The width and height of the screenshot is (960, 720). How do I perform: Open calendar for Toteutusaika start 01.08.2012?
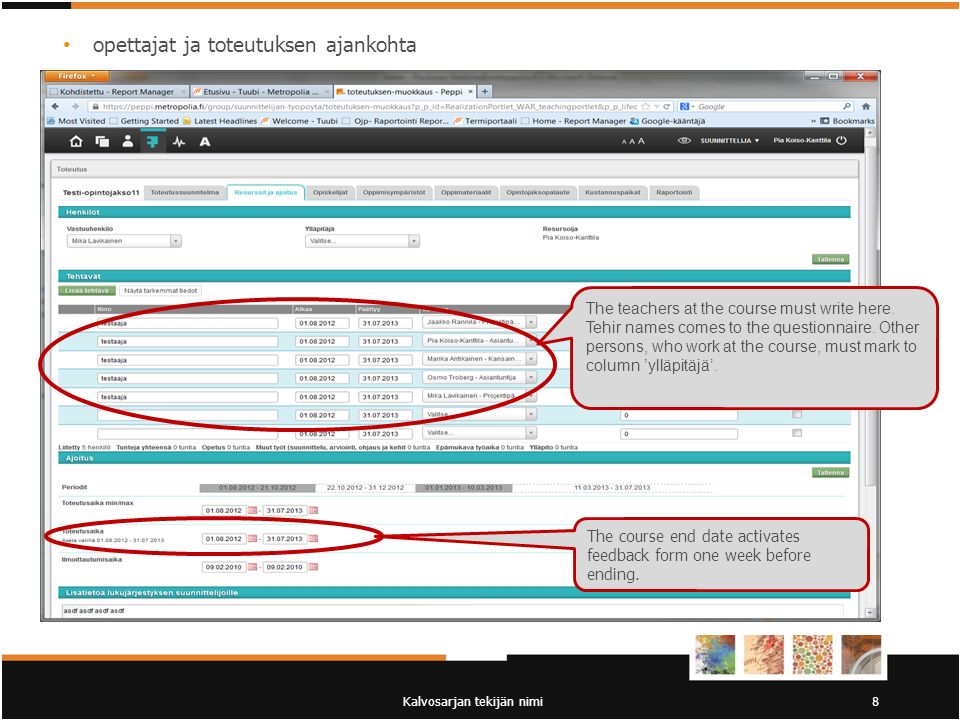[252, 539]
